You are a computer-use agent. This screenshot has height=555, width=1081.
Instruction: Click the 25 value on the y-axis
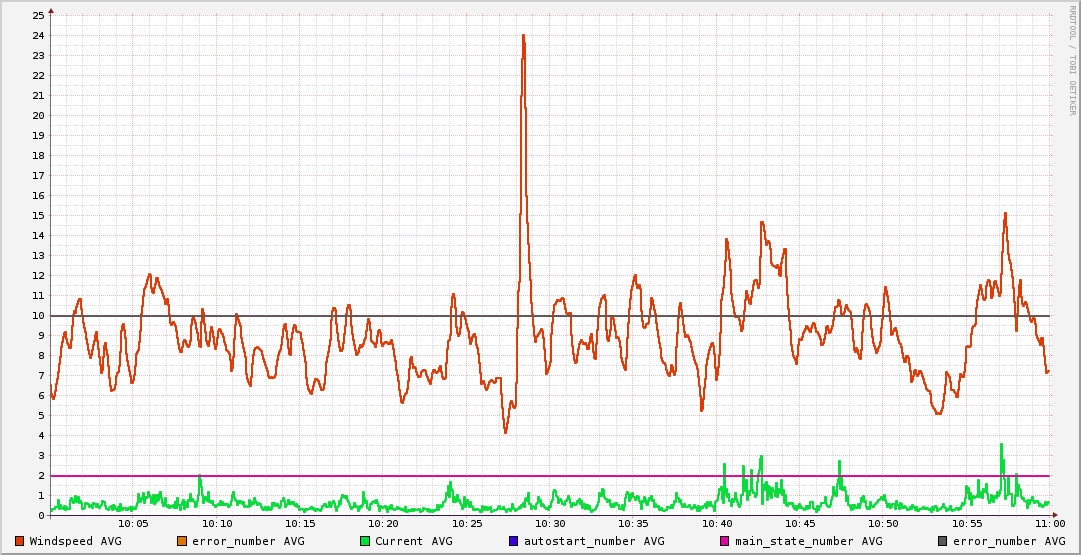point(38,16)
